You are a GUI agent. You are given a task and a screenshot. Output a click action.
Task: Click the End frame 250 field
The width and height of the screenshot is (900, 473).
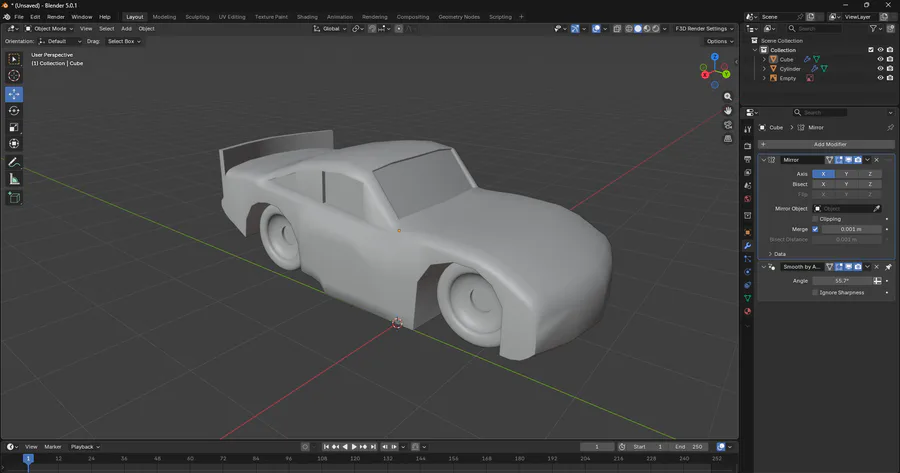tap(689, 447)
